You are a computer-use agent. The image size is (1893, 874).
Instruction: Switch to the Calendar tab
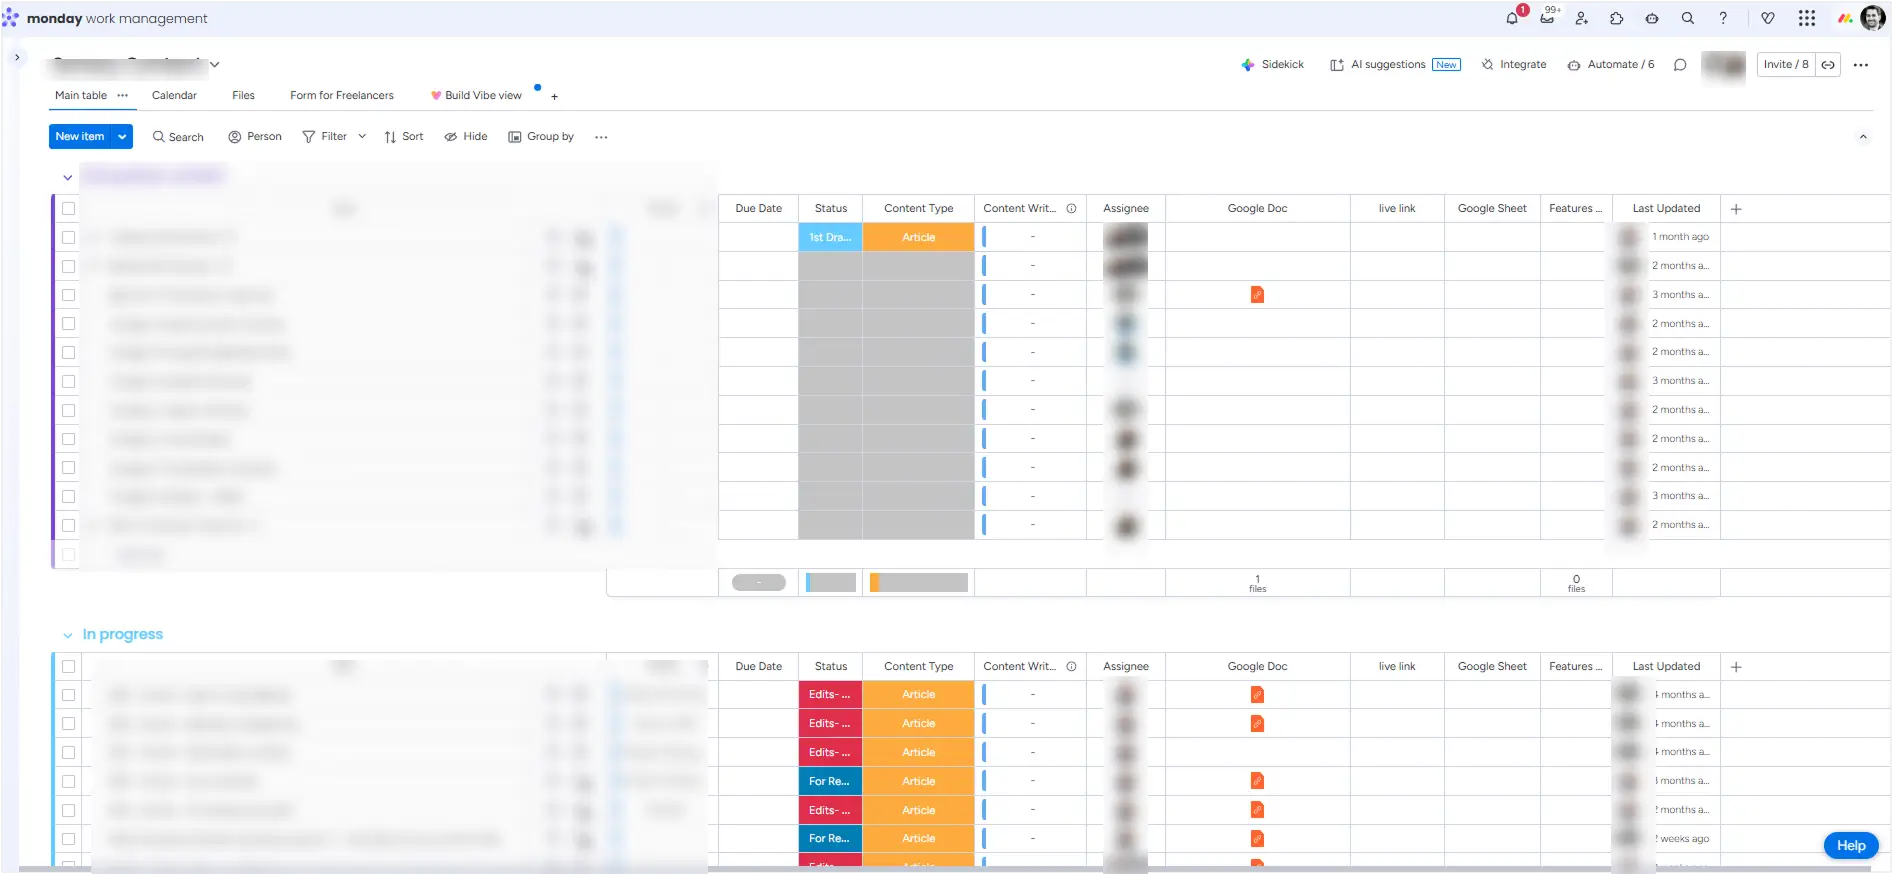(x=174, y=96)
